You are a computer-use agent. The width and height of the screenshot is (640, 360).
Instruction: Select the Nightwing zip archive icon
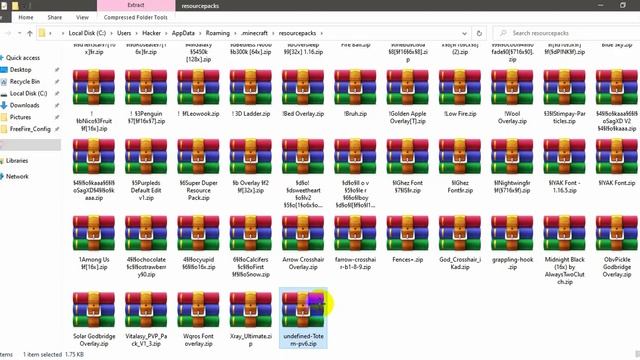(x=511, y=156)
